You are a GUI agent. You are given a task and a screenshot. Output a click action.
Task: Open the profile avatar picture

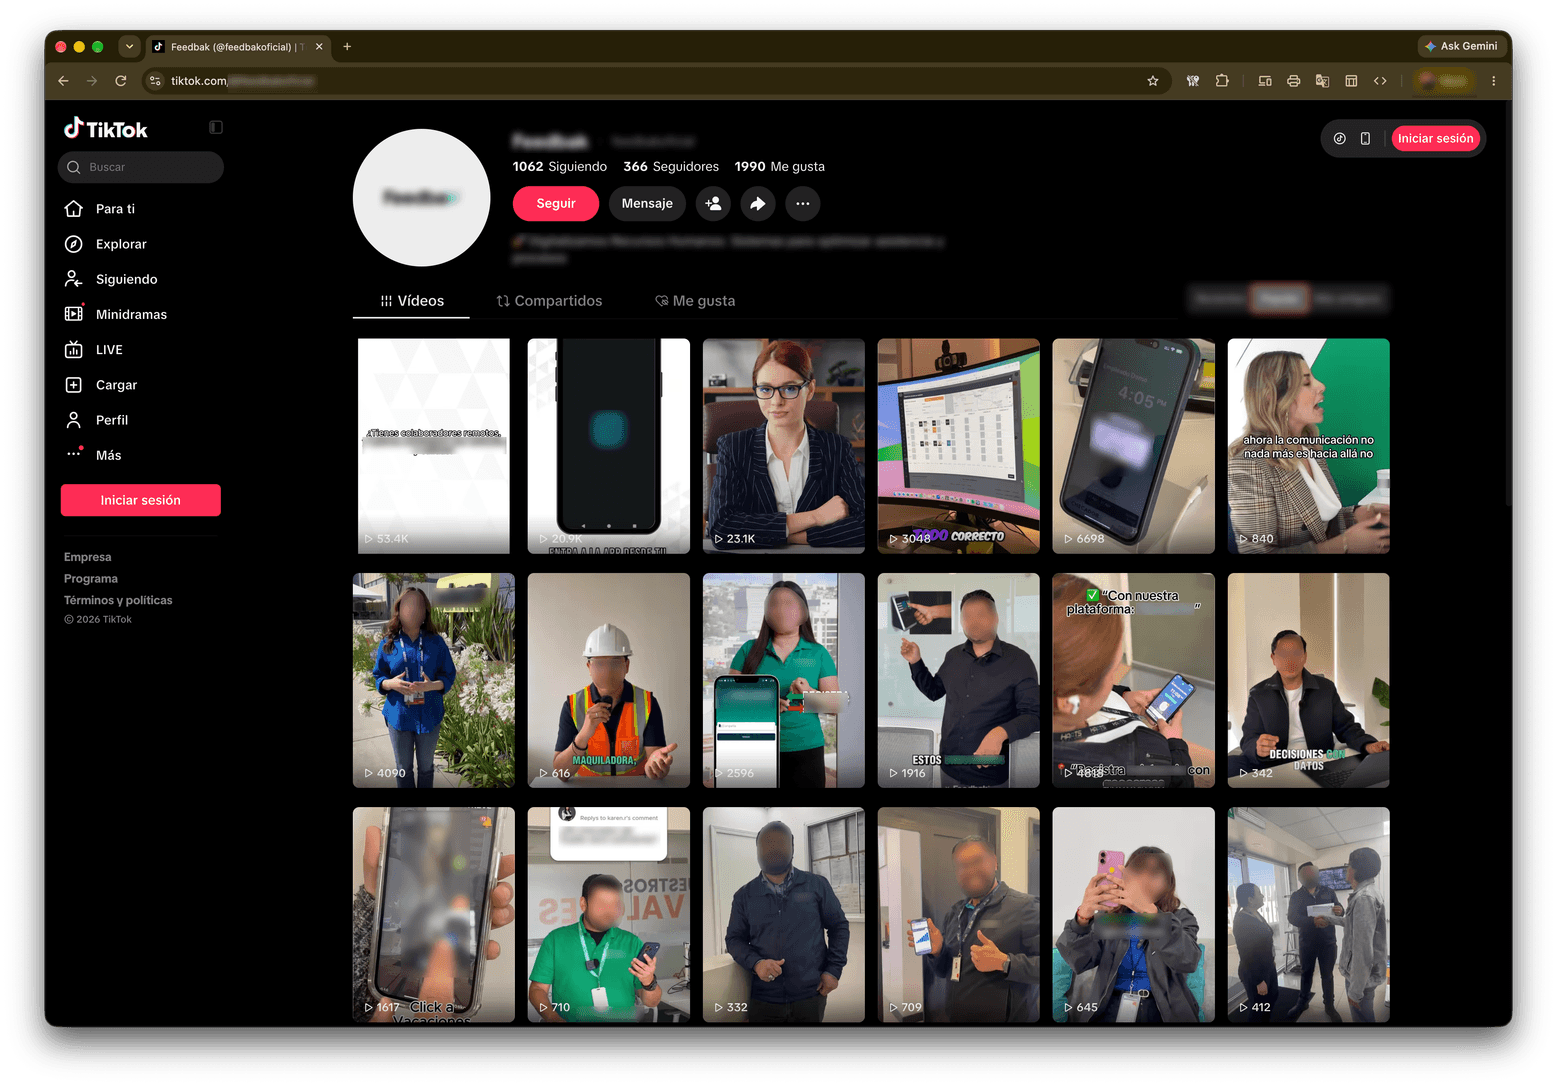point(422,198)
